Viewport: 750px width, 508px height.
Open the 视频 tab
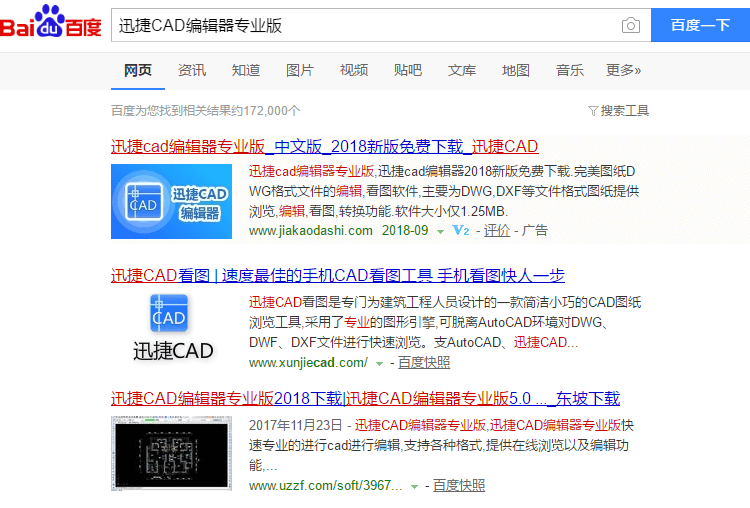coord(354,70)
